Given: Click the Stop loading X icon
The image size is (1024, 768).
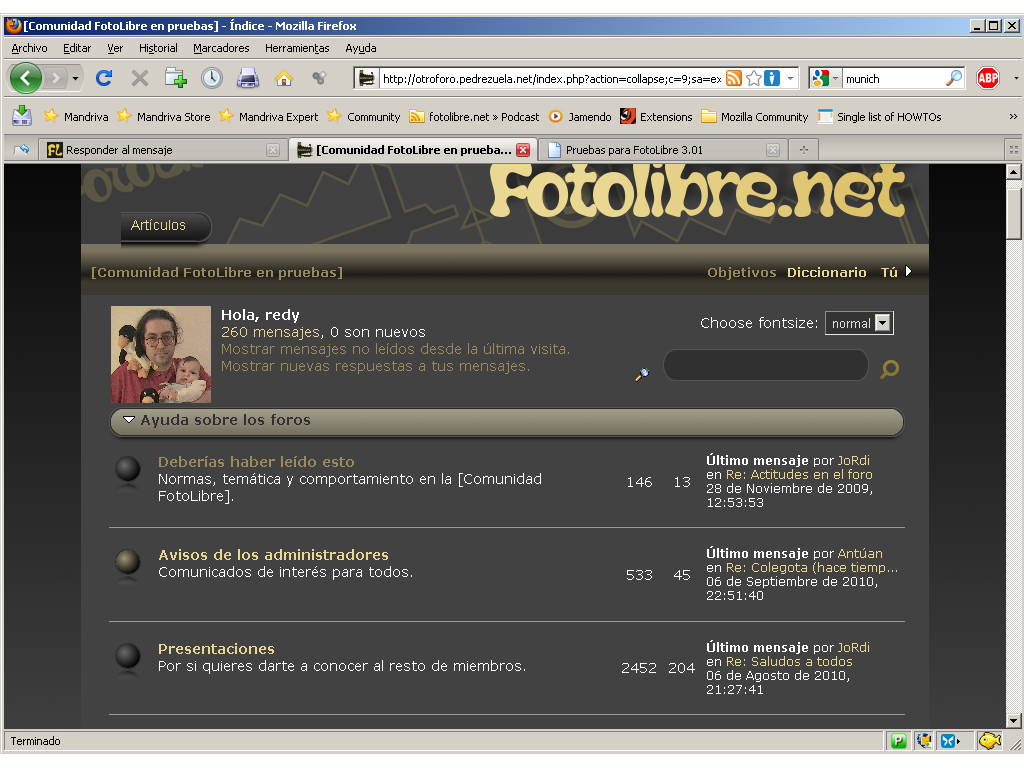Looking at the screenshot, I should [x=139, y=78].
